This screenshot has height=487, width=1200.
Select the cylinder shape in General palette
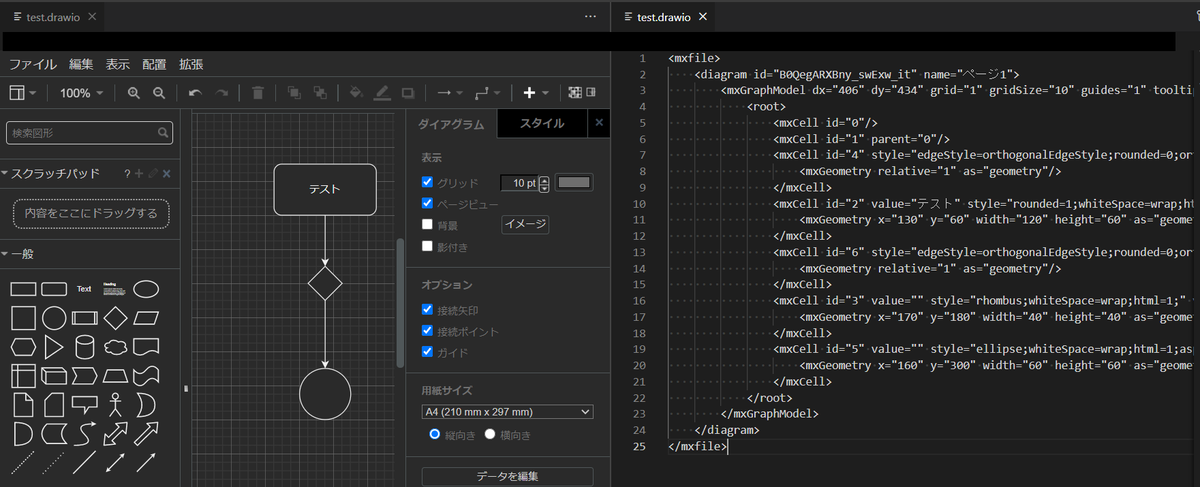pos(85,347)
